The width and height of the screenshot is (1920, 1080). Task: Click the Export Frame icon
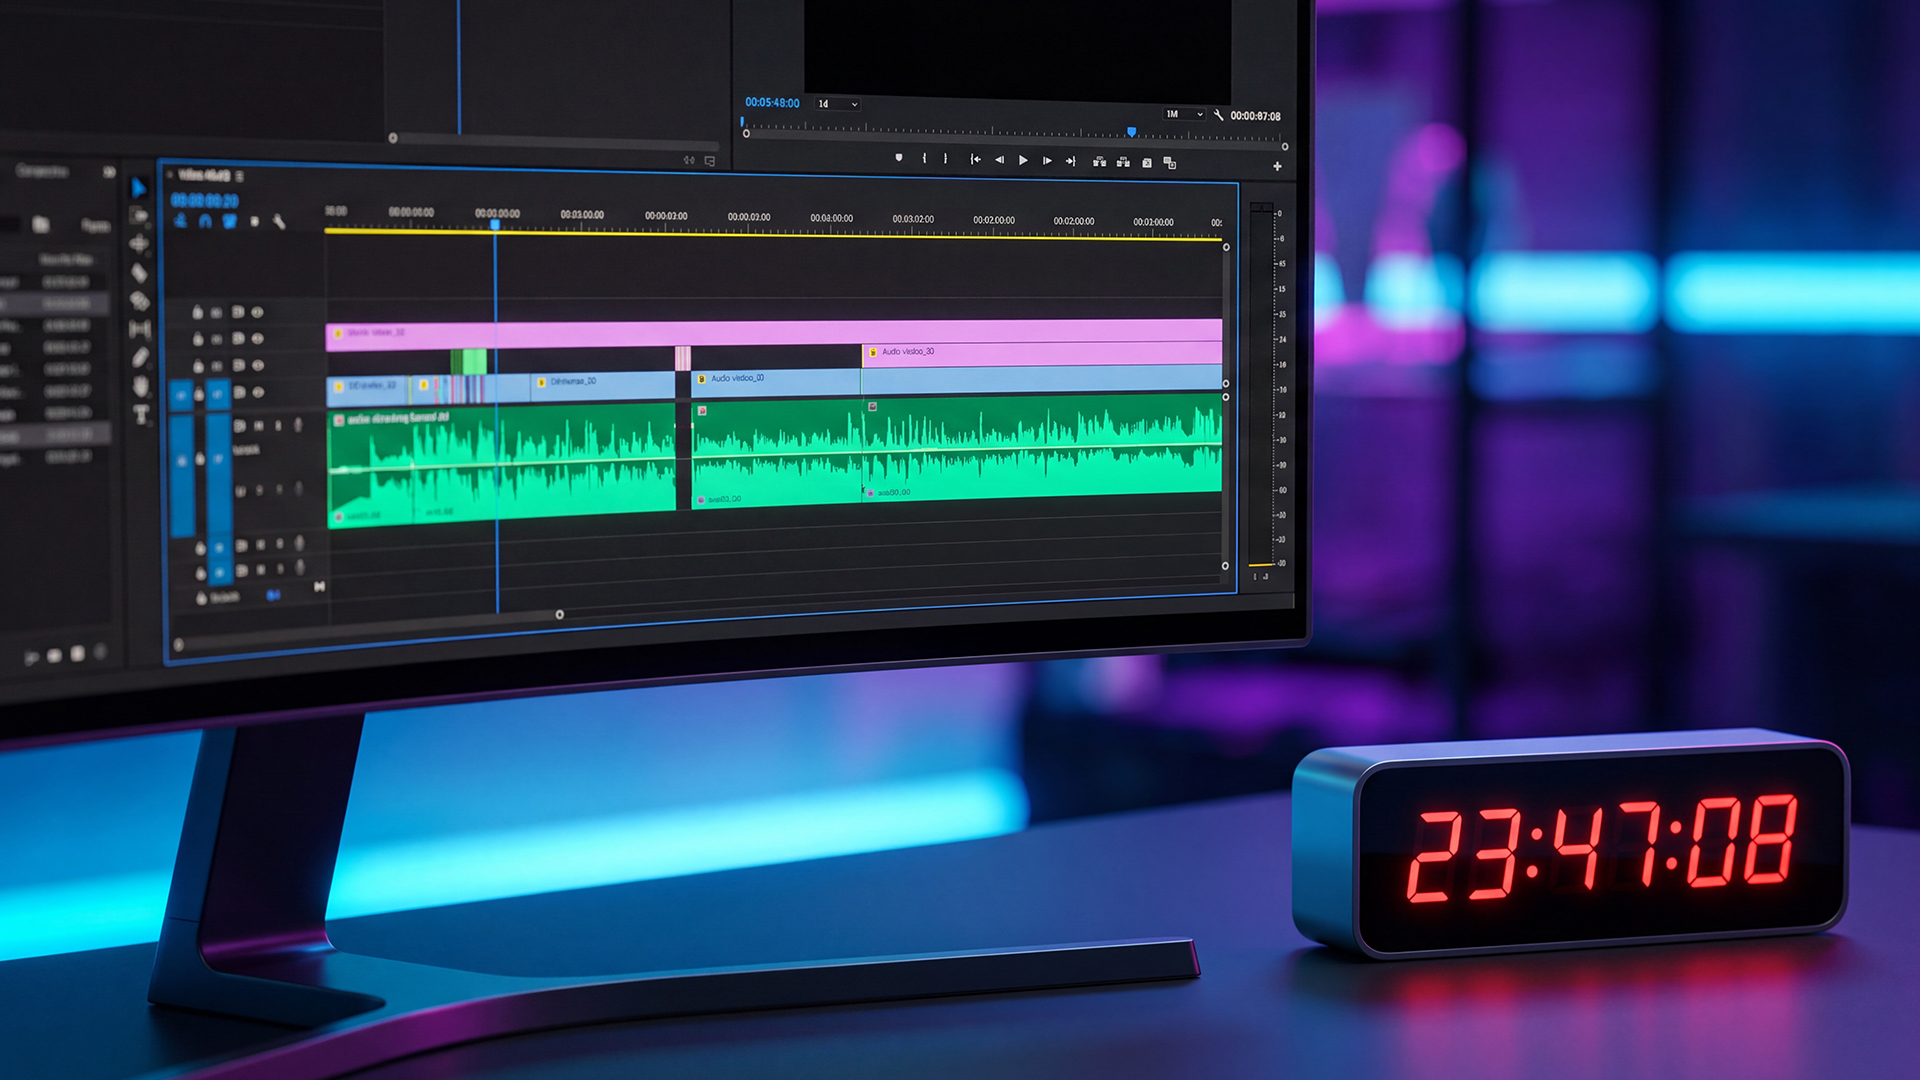click(x=1147, y=160)
